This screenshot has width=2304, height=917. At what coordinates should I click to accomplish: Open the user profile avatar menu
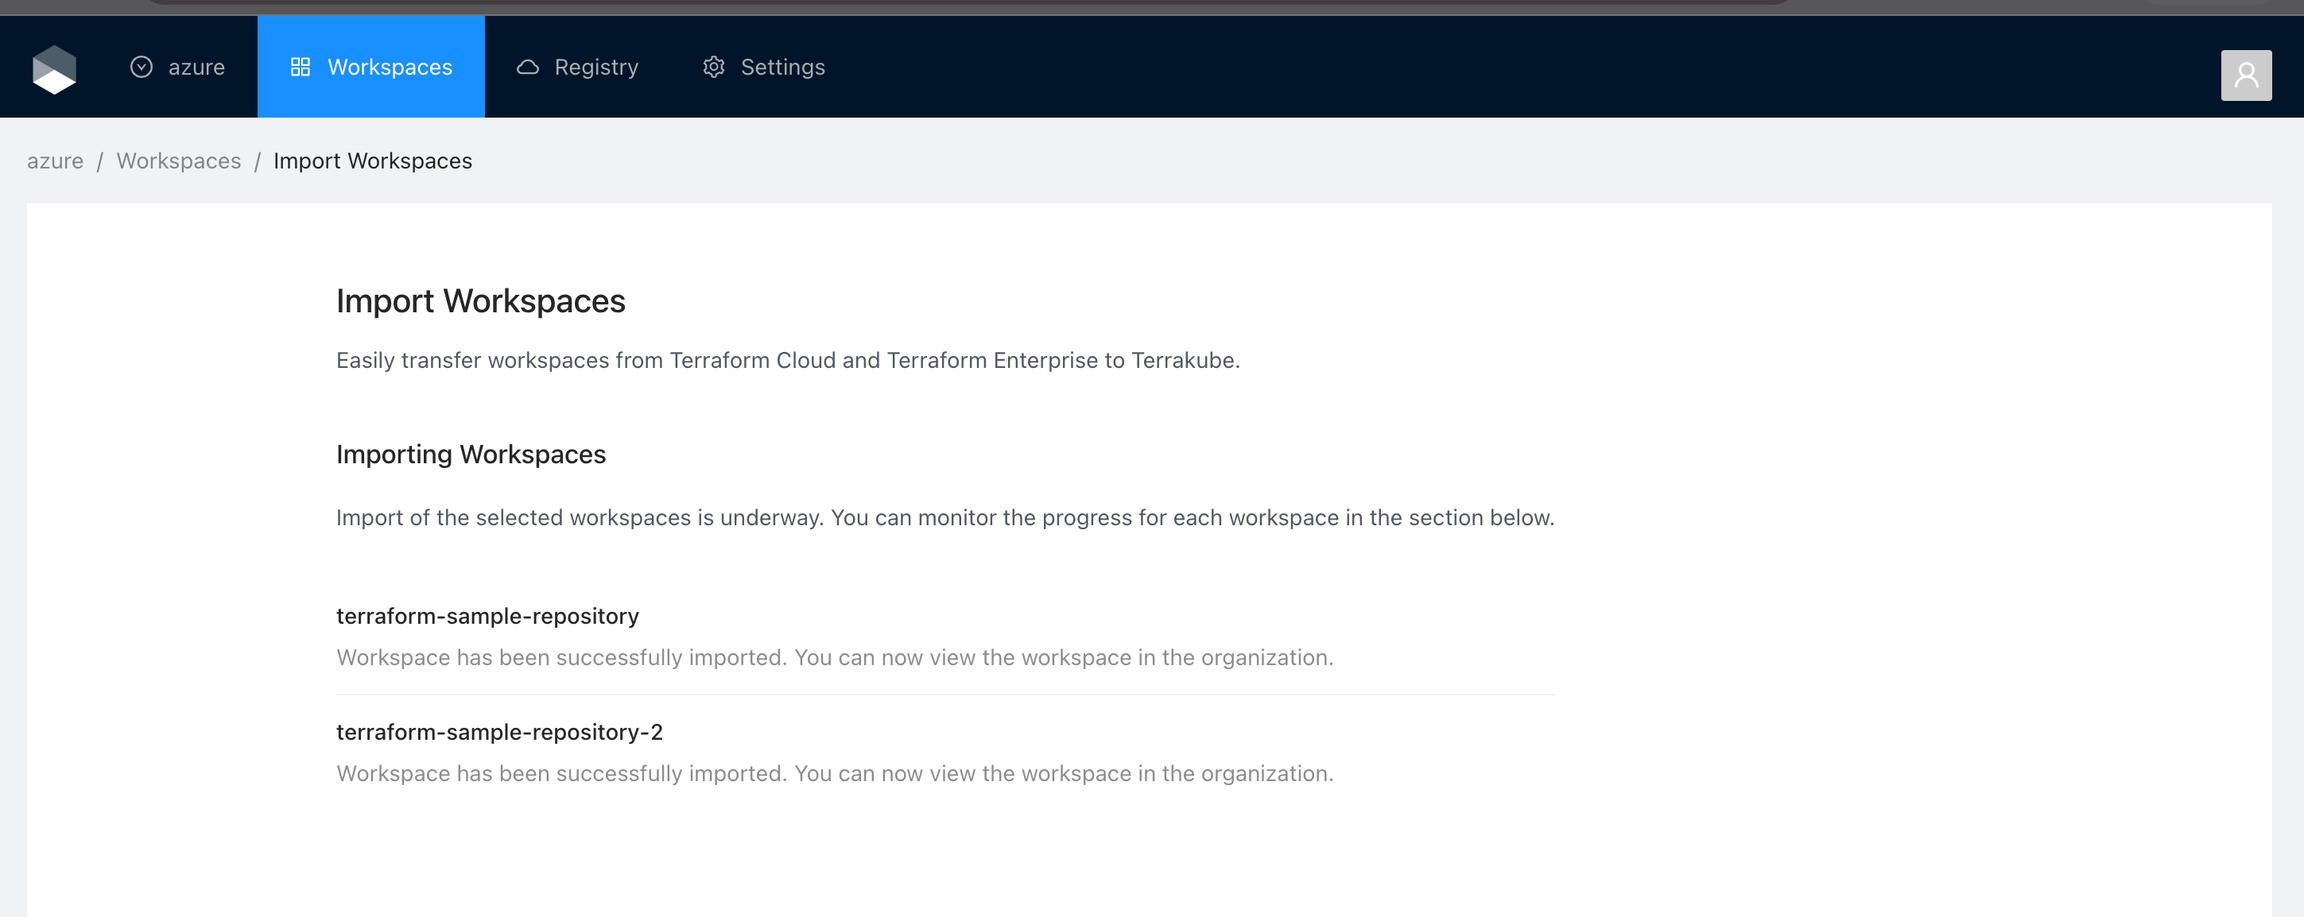[2245, 75]
